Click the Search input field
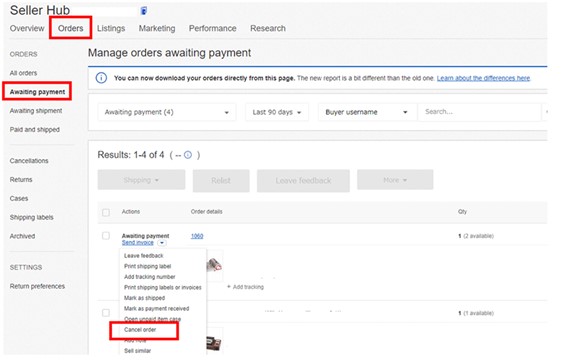The width and height of the screenshot is (567, 364). [479, 112]
